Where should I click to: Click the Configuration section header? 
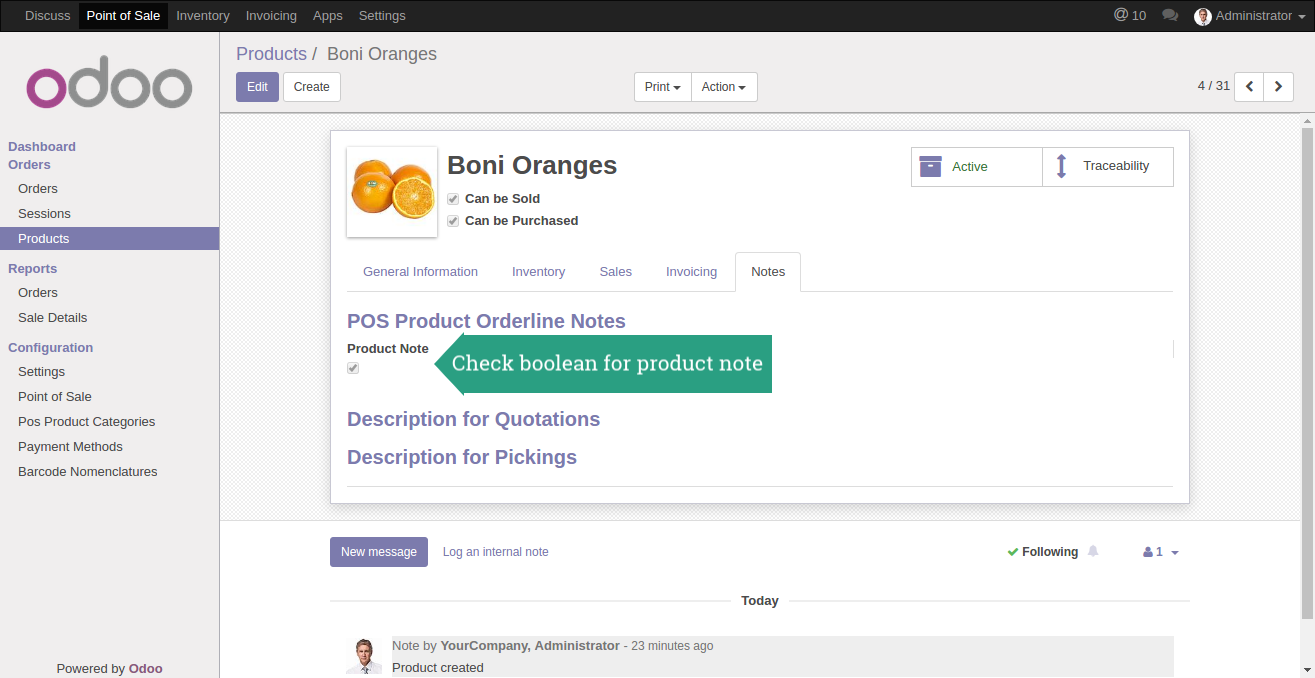51,348
